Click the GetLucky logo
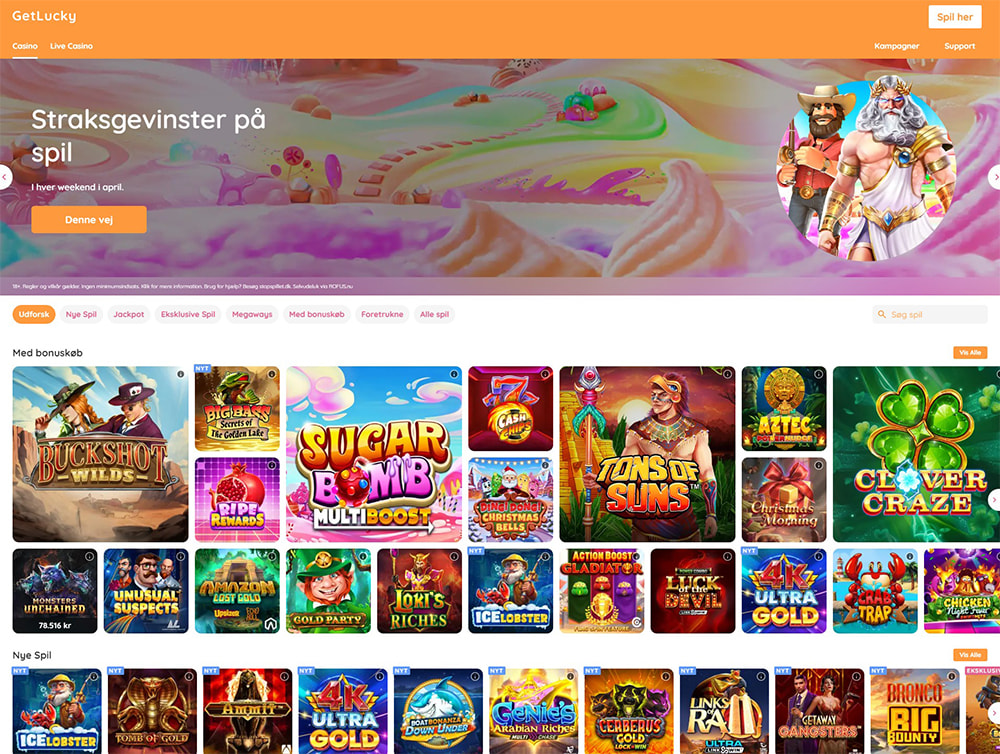This screenshot has width=1000, height=754. 44,16
